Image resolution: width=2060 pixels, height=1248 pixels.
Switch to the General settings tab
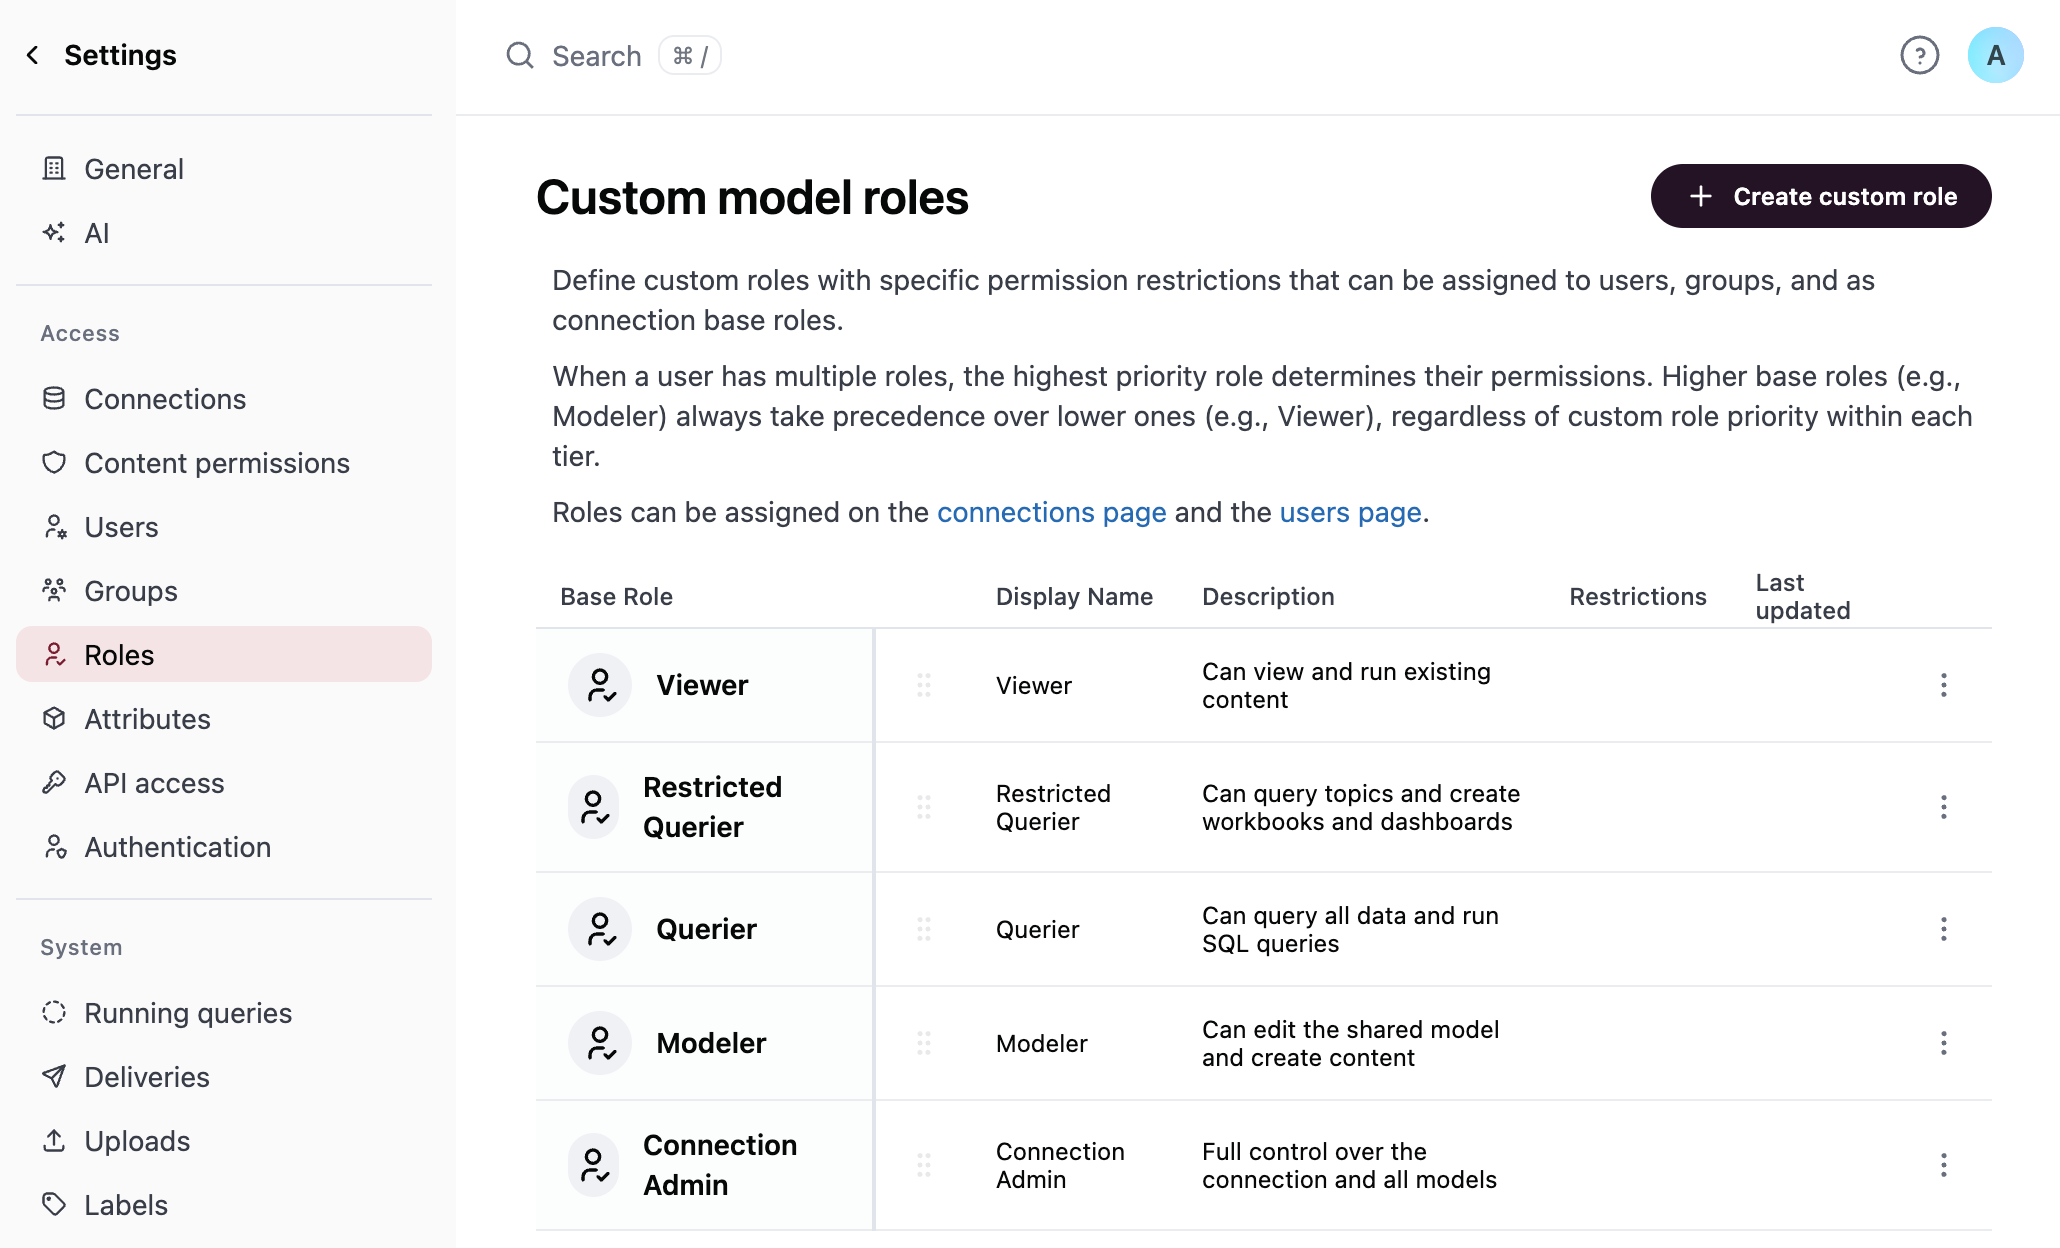click(x=133, y=168)
